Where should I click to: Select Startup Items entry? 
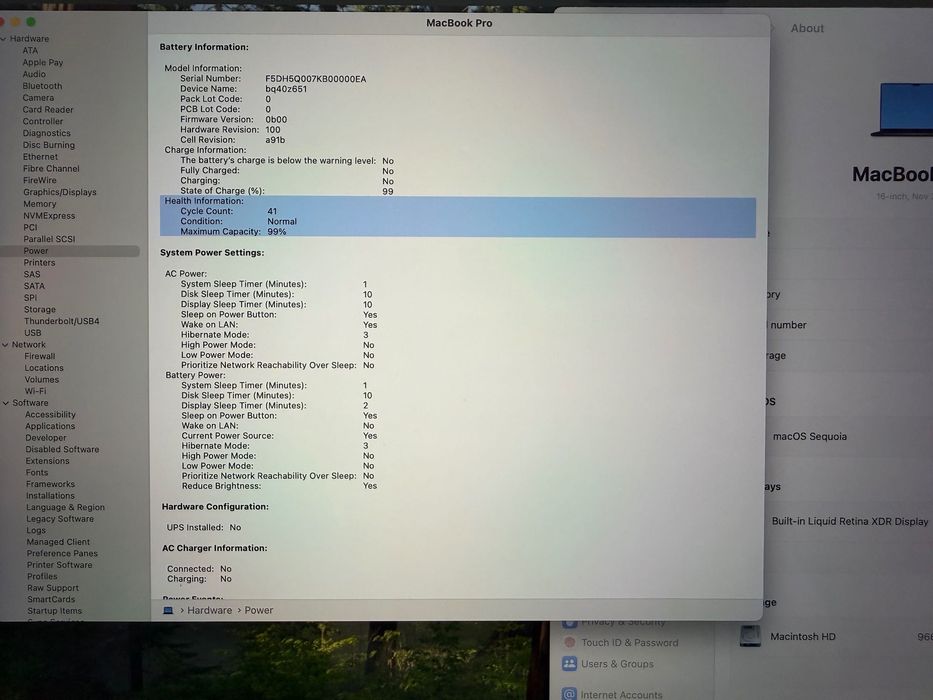pos(55,611)
